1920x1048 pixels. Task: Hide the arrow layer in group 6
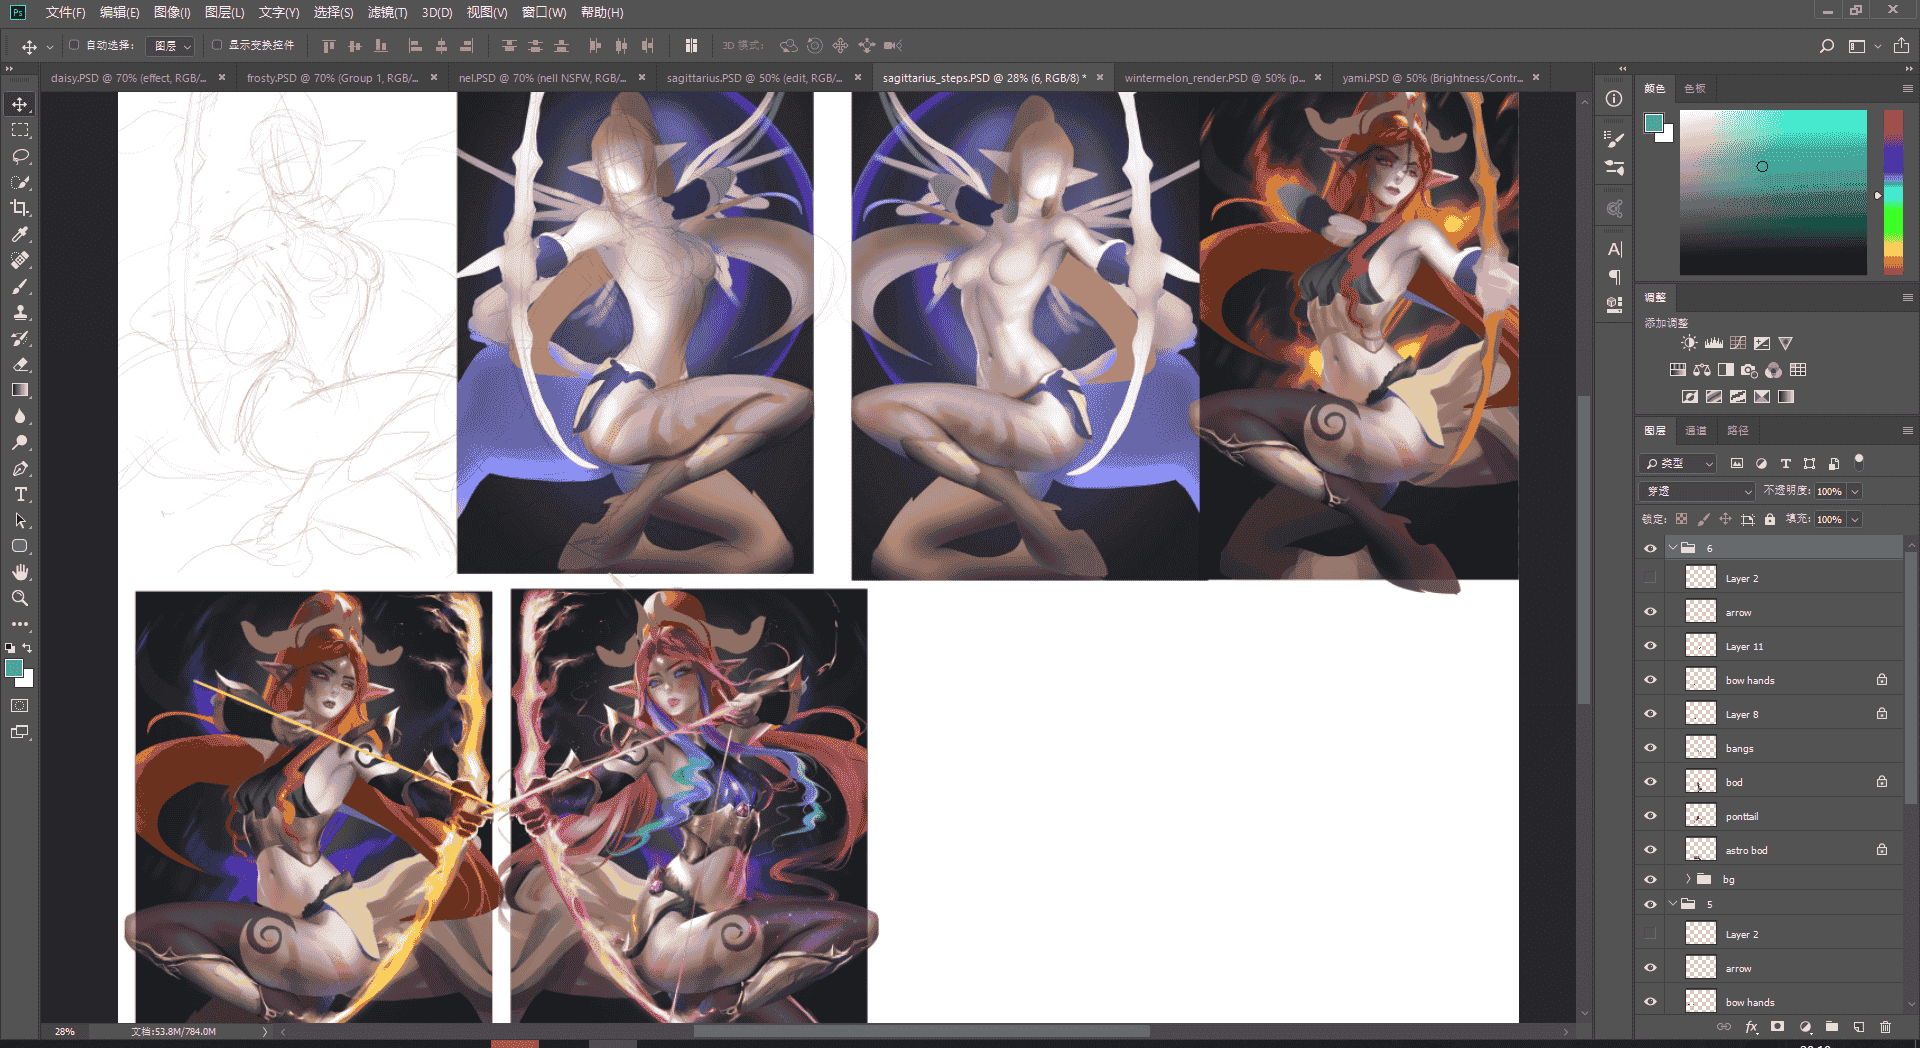(1650, 612)
